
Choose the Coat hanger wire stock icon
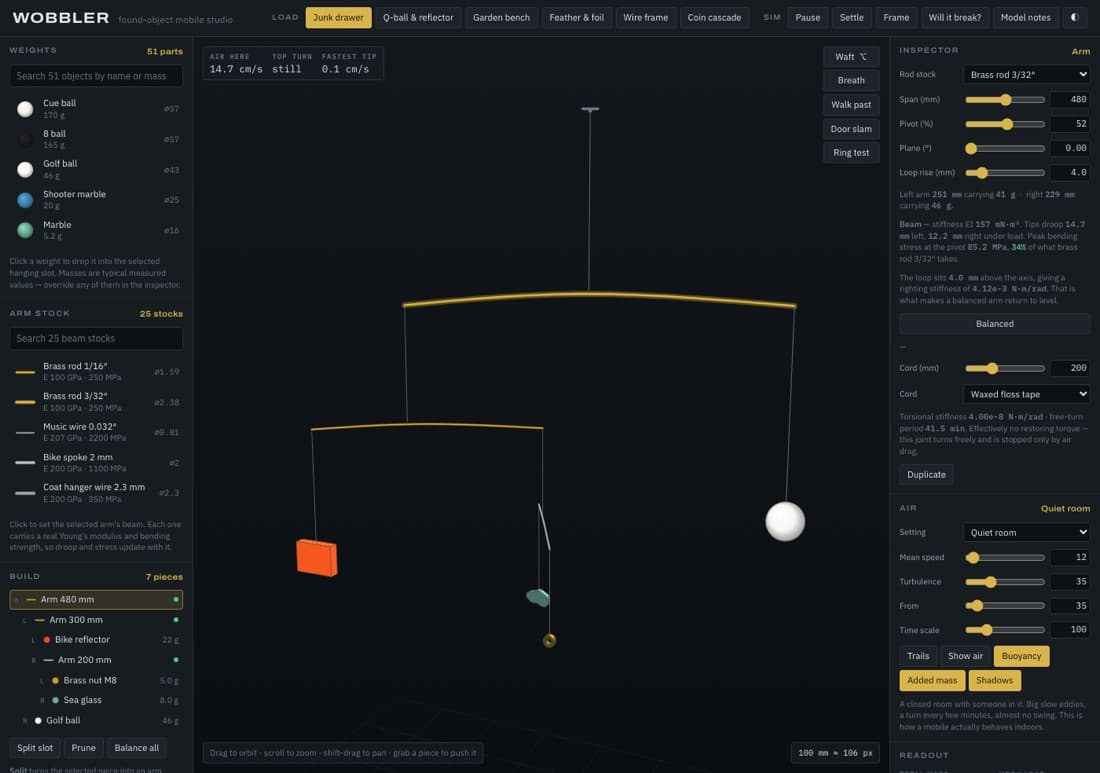pyautogui.click(x=25, y=493)
